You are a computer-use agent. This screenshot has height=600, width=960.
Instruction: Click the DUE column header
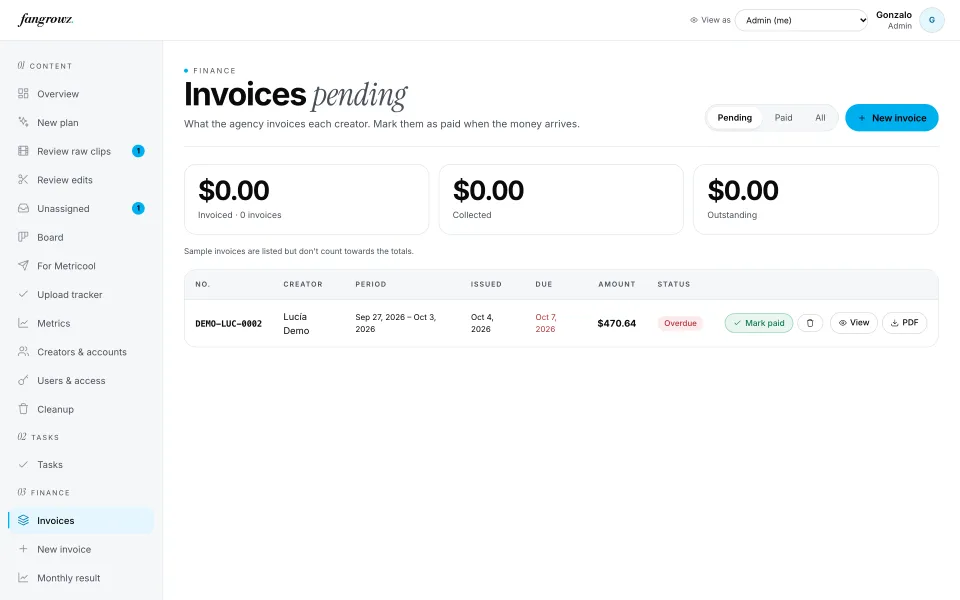(x=544, y=284)
